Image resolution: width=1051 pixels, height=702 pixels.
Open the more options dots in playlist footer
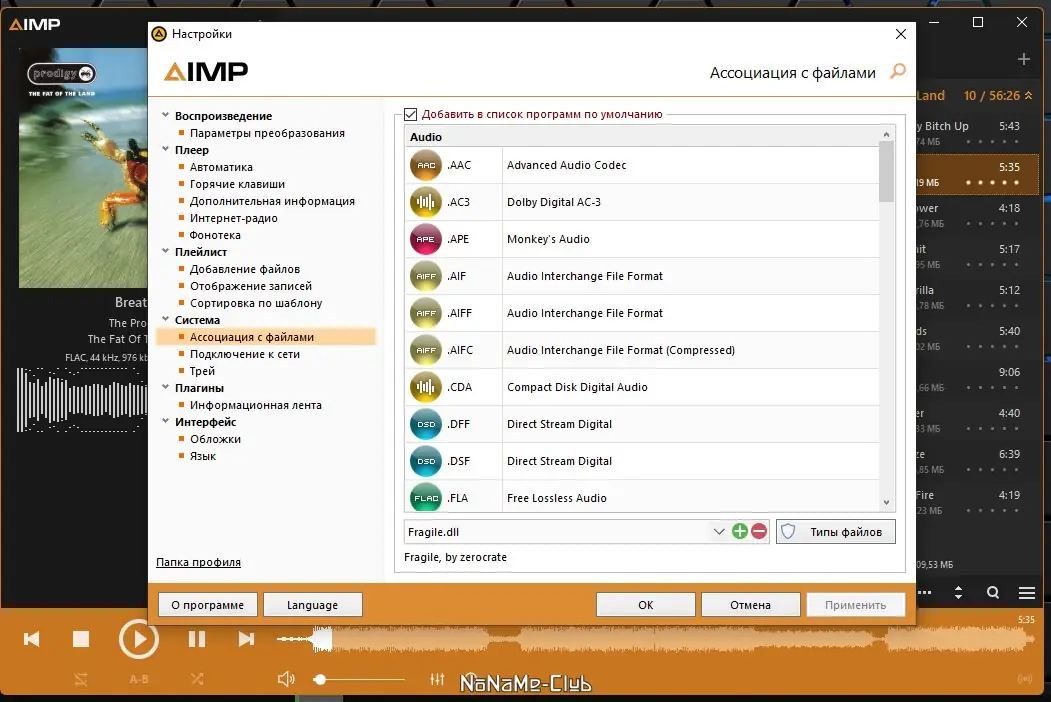[924, 593]
